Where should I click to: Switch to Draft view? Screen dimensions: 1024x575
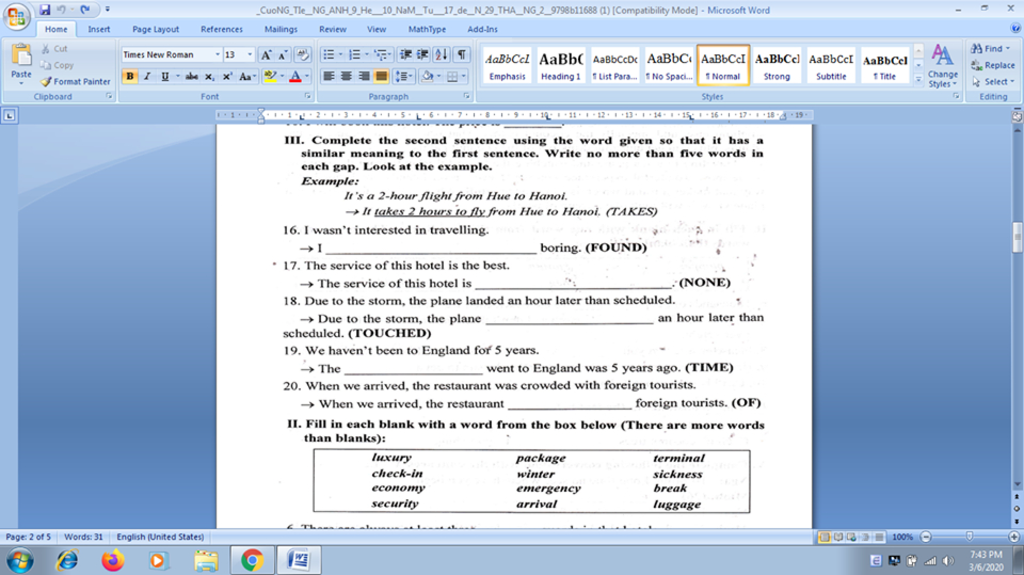click(x=880, y=537)
